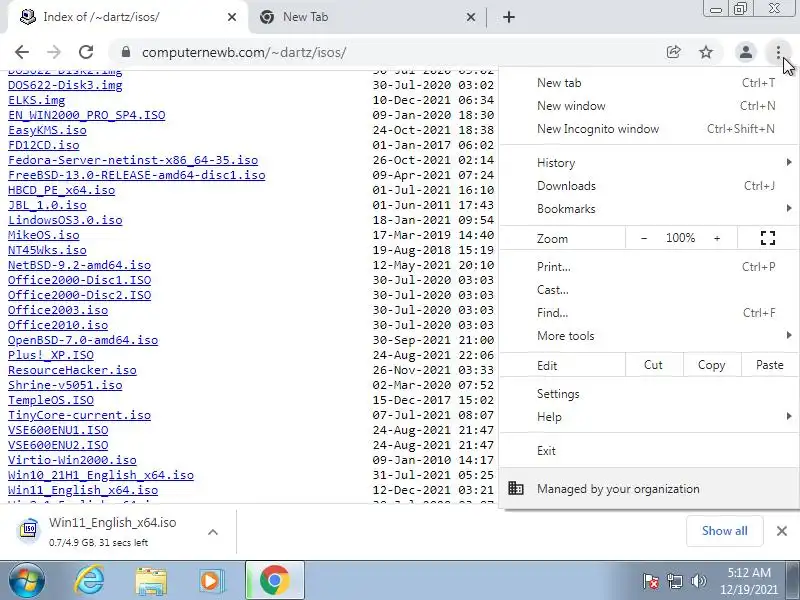Choose Print... from the menu
This screenshot has width=800, height=600.
649,266
